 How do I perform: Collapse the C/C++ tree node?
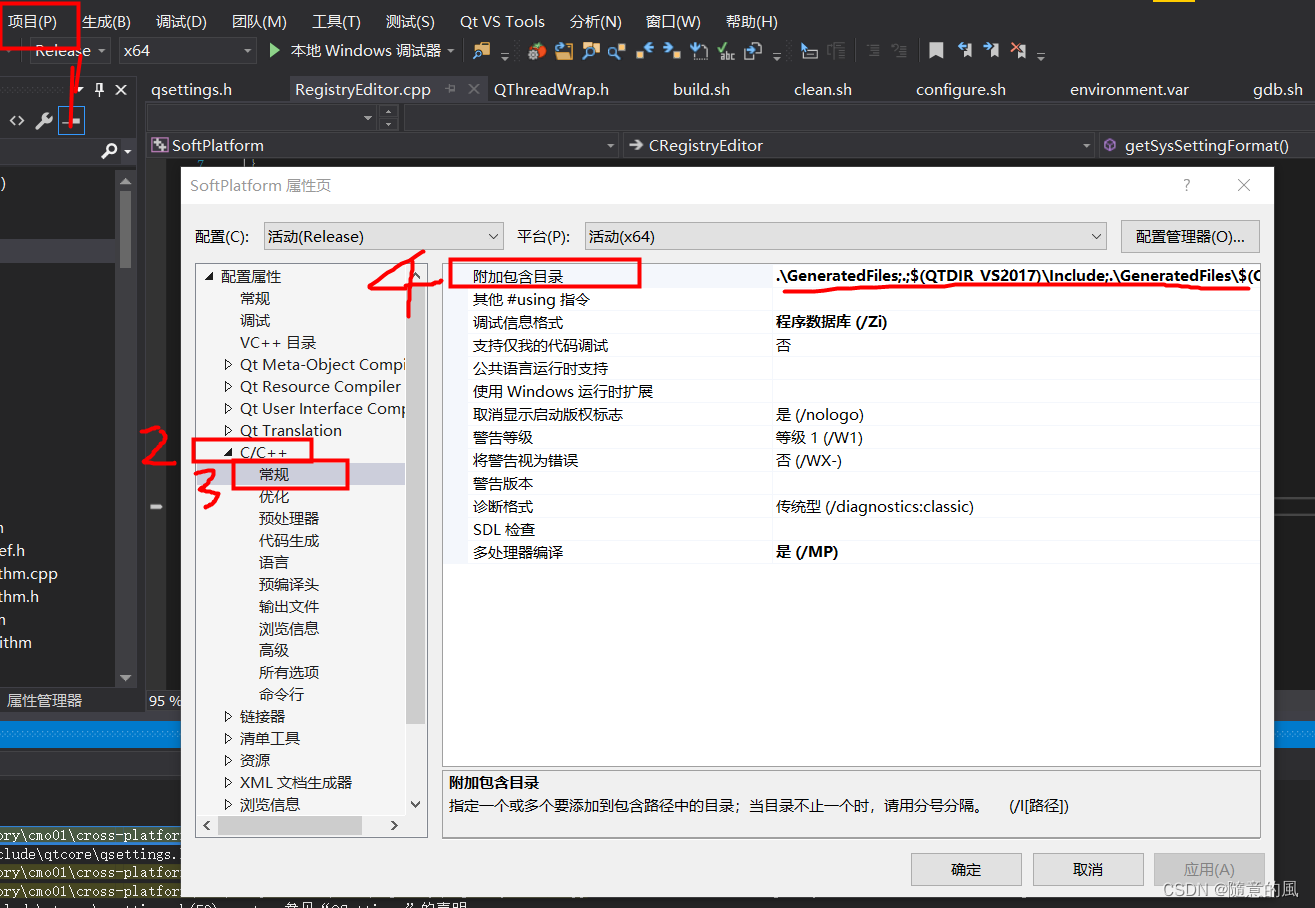point(228,453)
